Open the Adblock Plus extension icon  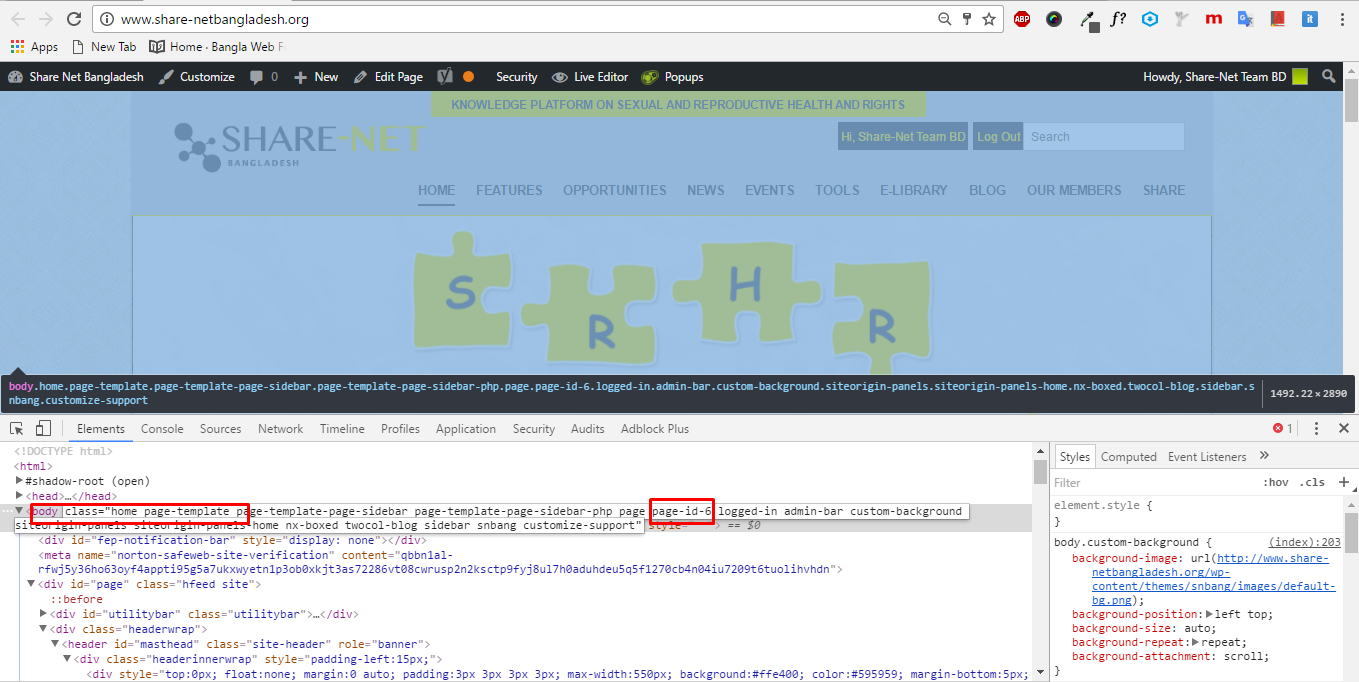point(1022,19)
